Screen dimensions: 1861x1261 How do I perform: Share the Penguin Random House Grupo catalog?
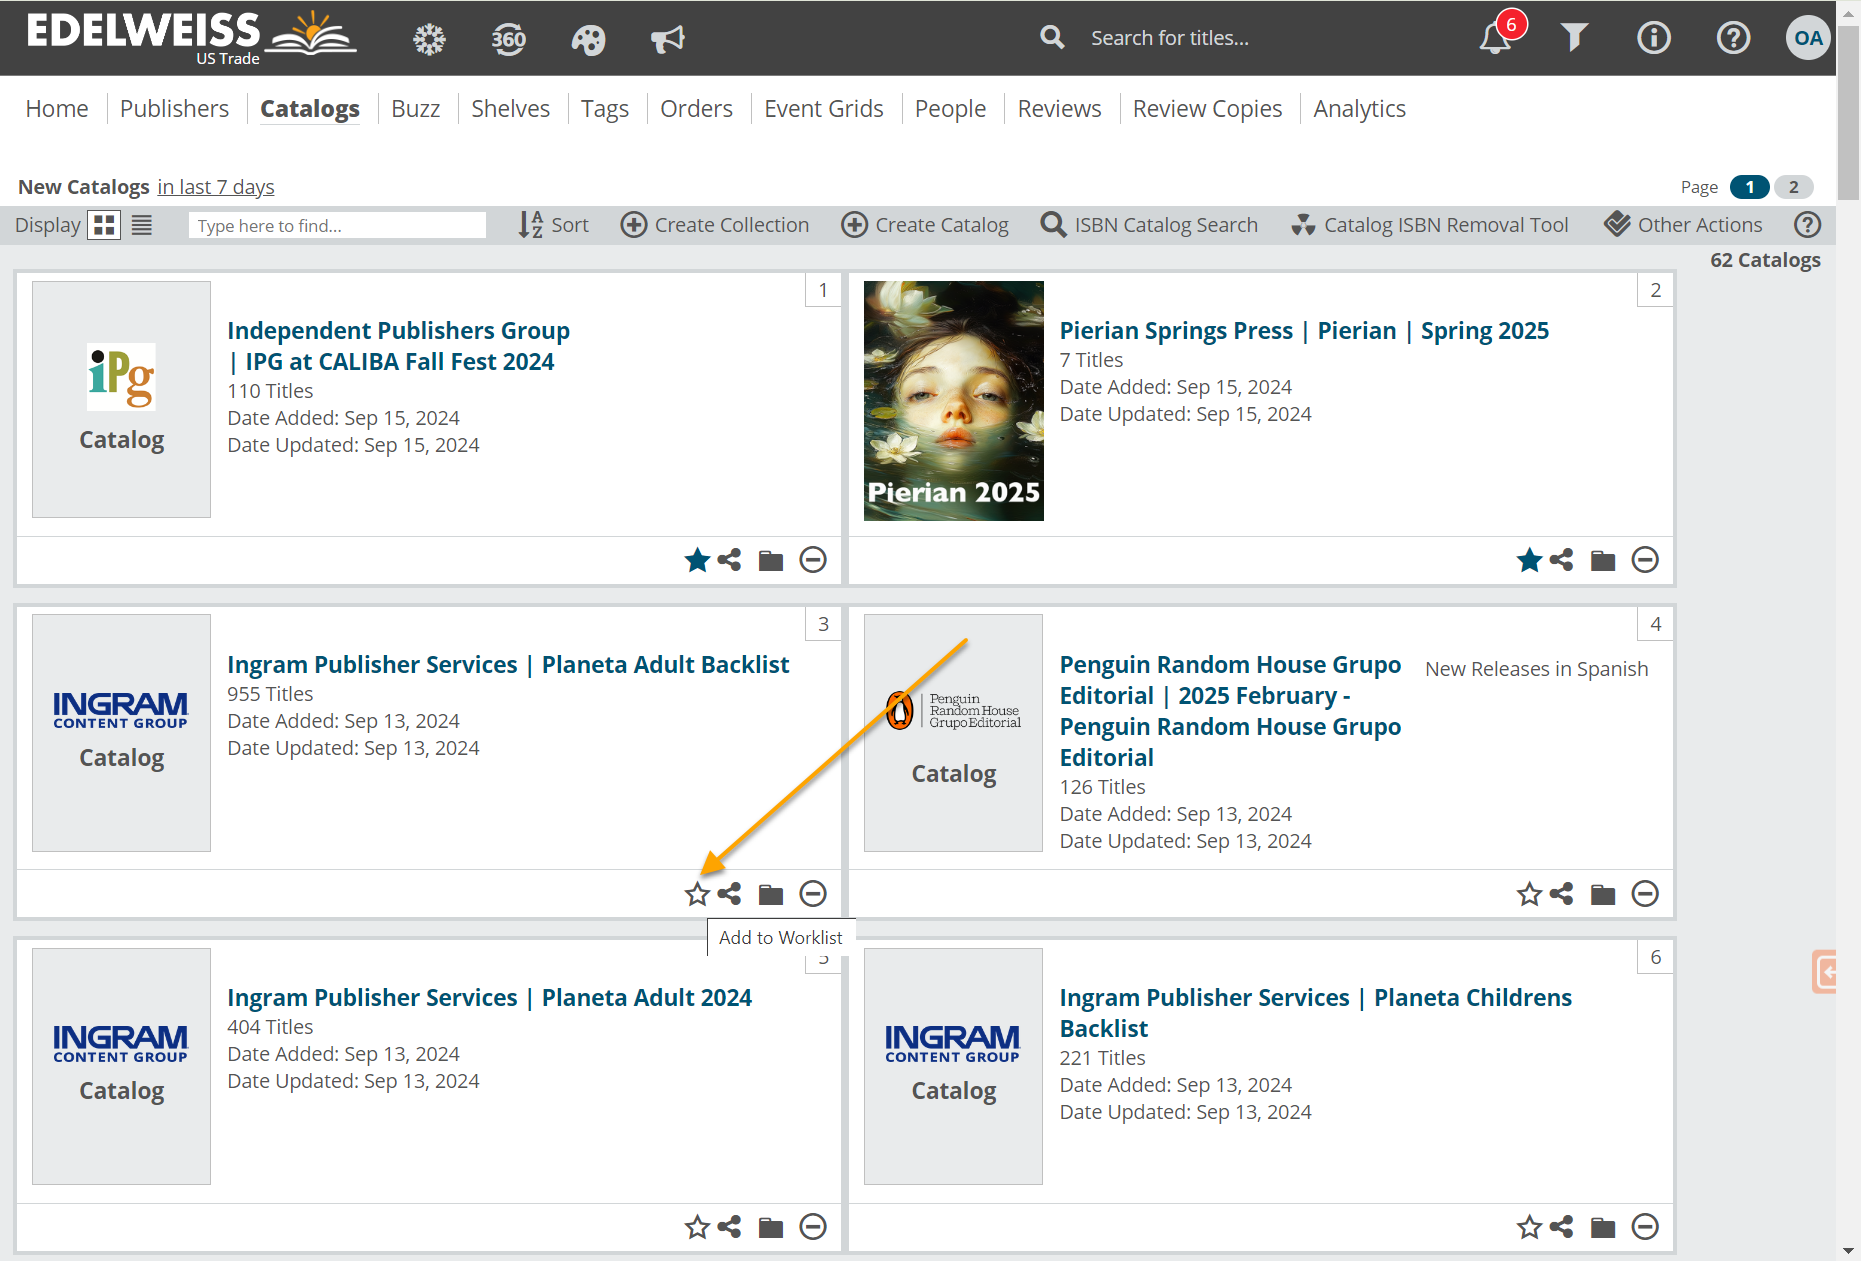coord(1562,894)
